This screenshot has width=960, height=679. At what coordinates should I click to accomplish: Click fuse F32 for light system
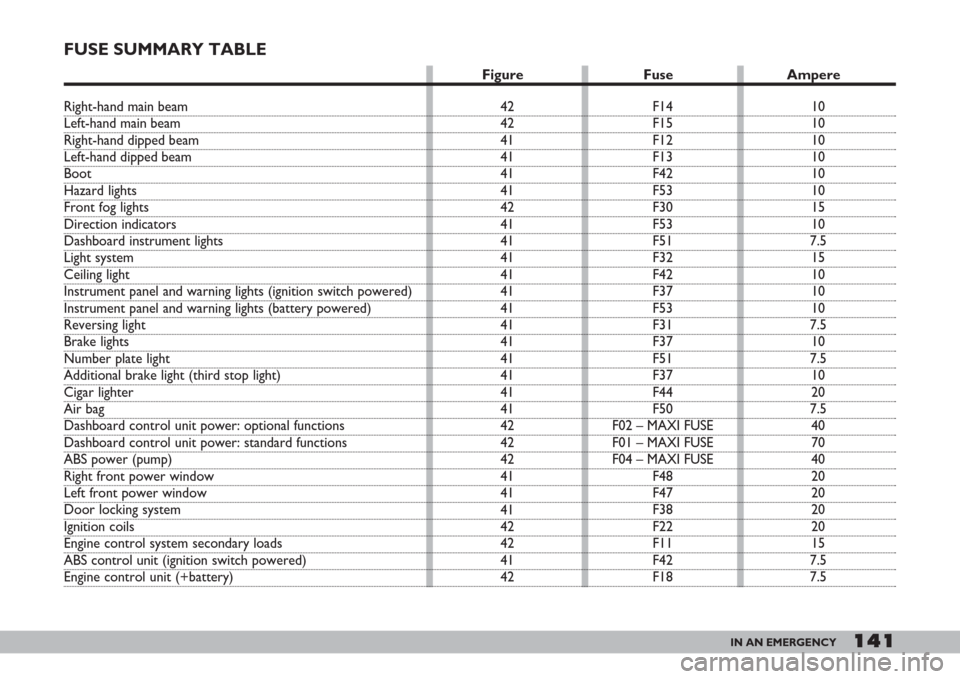point(662,258)
